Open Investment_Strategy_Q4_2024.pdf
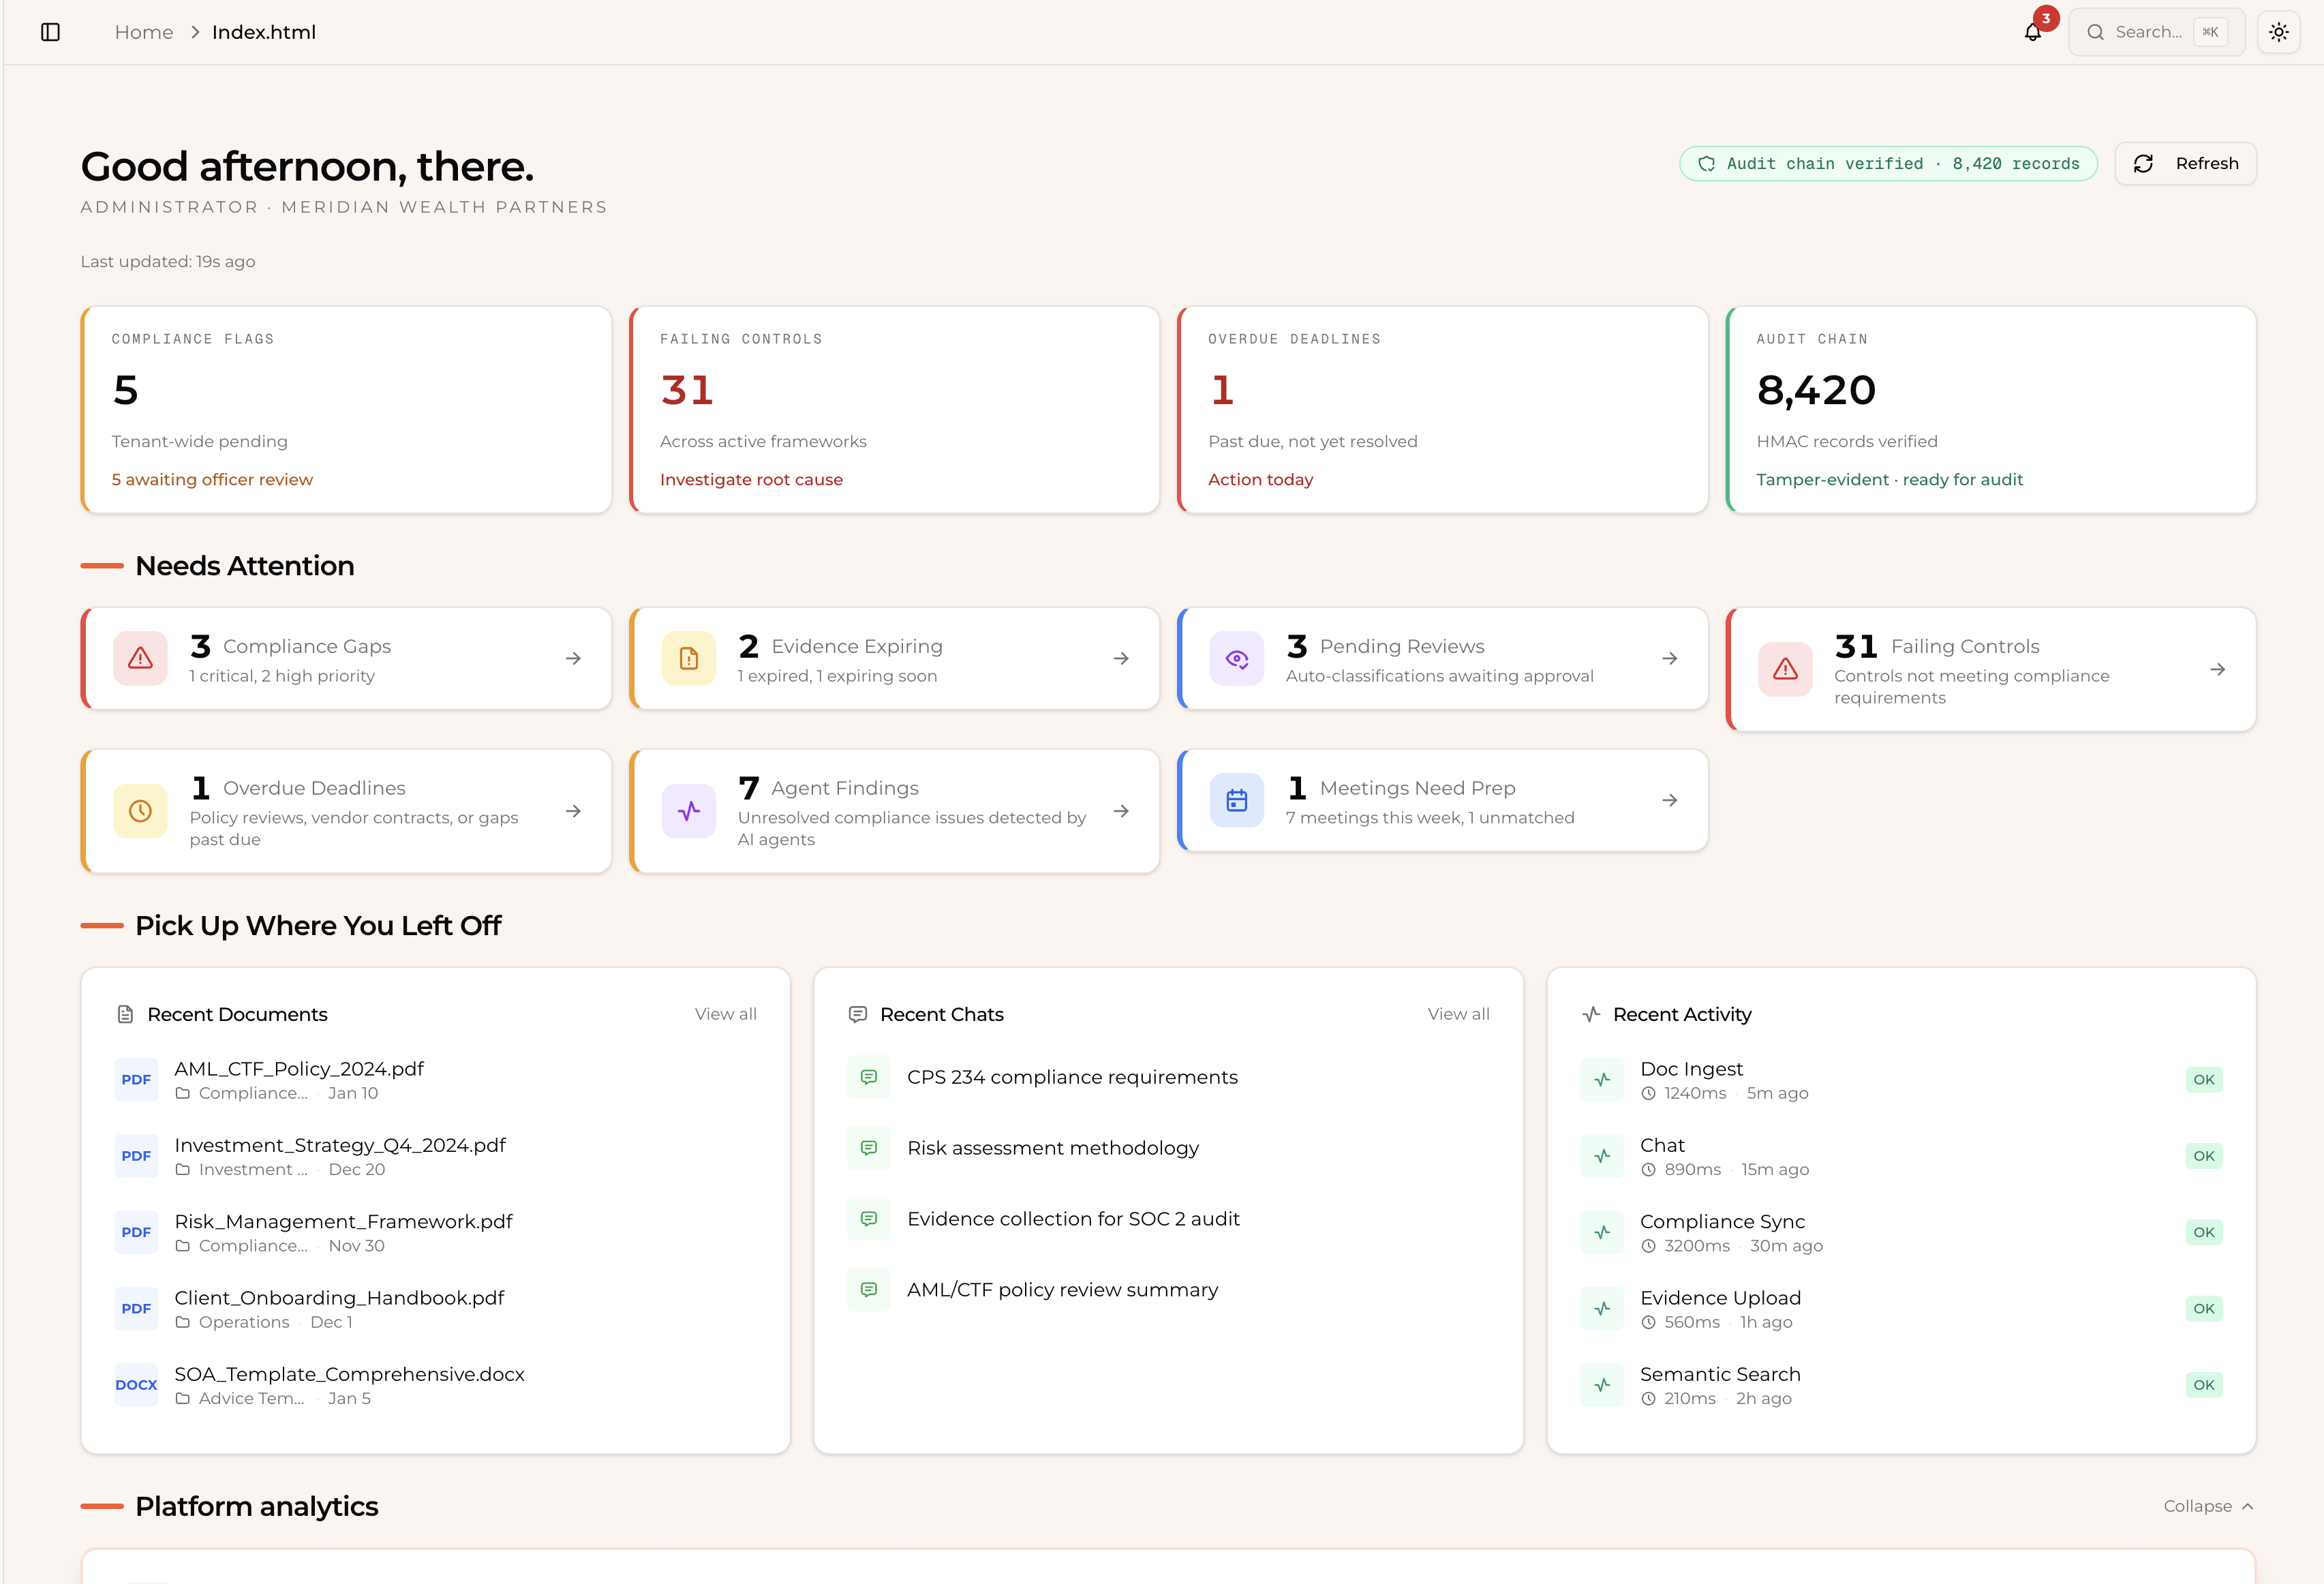2324x1584 pixels. click(x=435, y=1156)
